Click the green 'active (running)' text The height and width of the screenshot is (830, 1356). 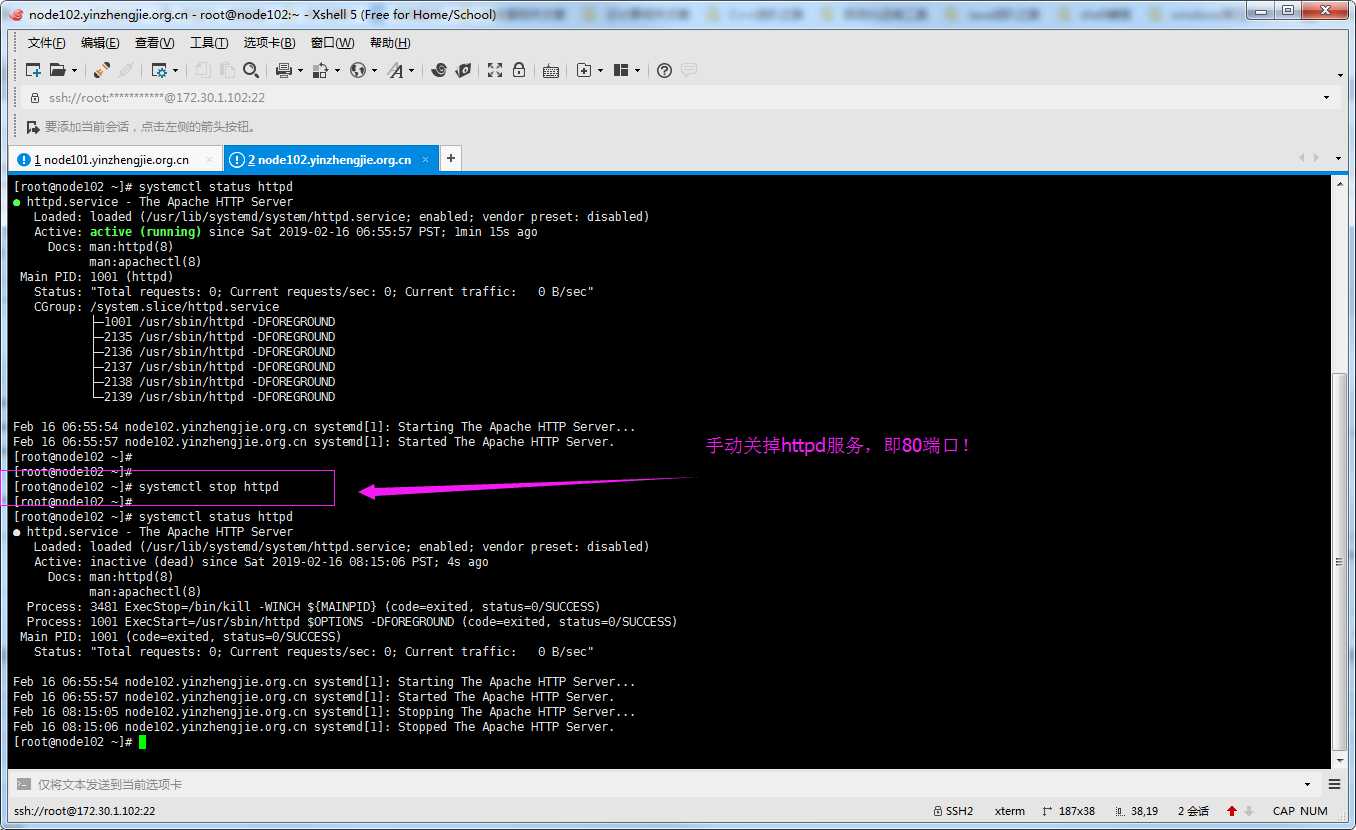(x=145, y=232)
